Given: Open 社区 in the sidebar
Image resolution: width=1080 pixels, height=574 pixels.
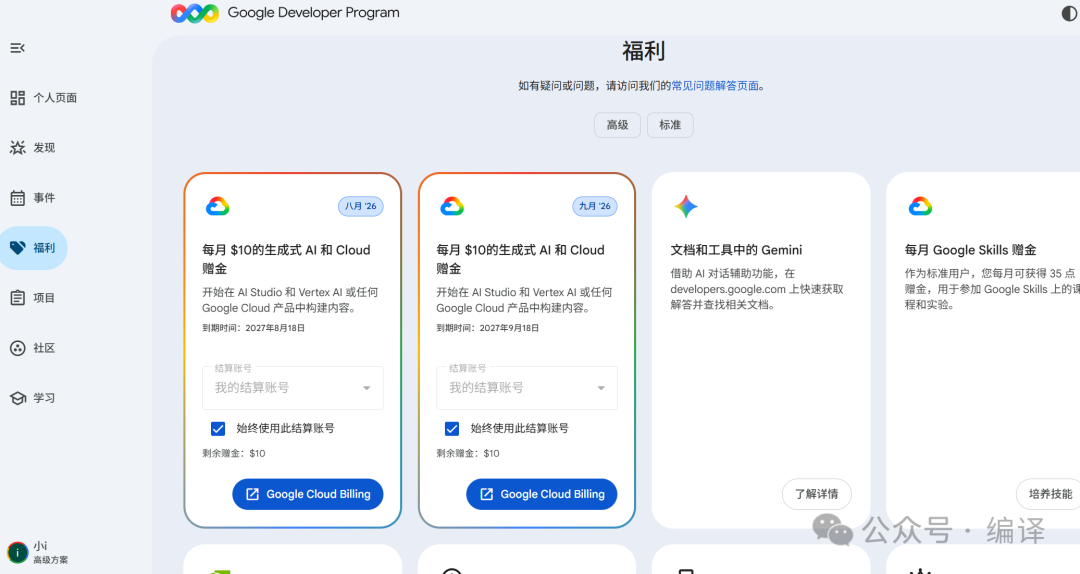Looking at the screenshot, I should [x=32, y=348].
